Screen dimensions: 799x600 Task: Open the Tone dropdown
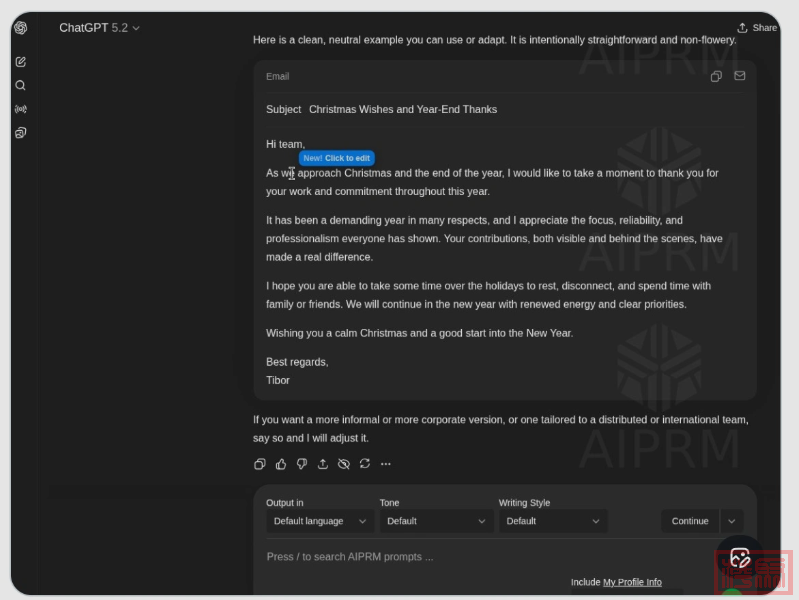436,521
